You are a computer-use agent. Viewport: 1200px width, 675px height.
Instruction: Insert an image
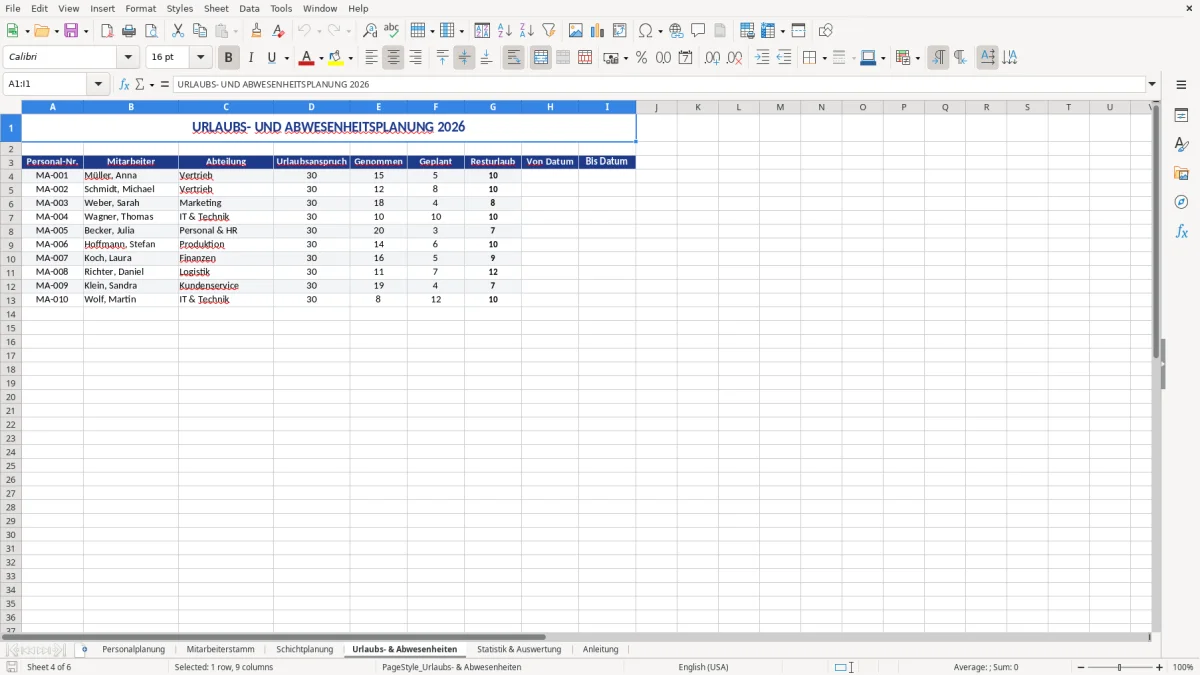pyautogui.click(x=576, y=30)
